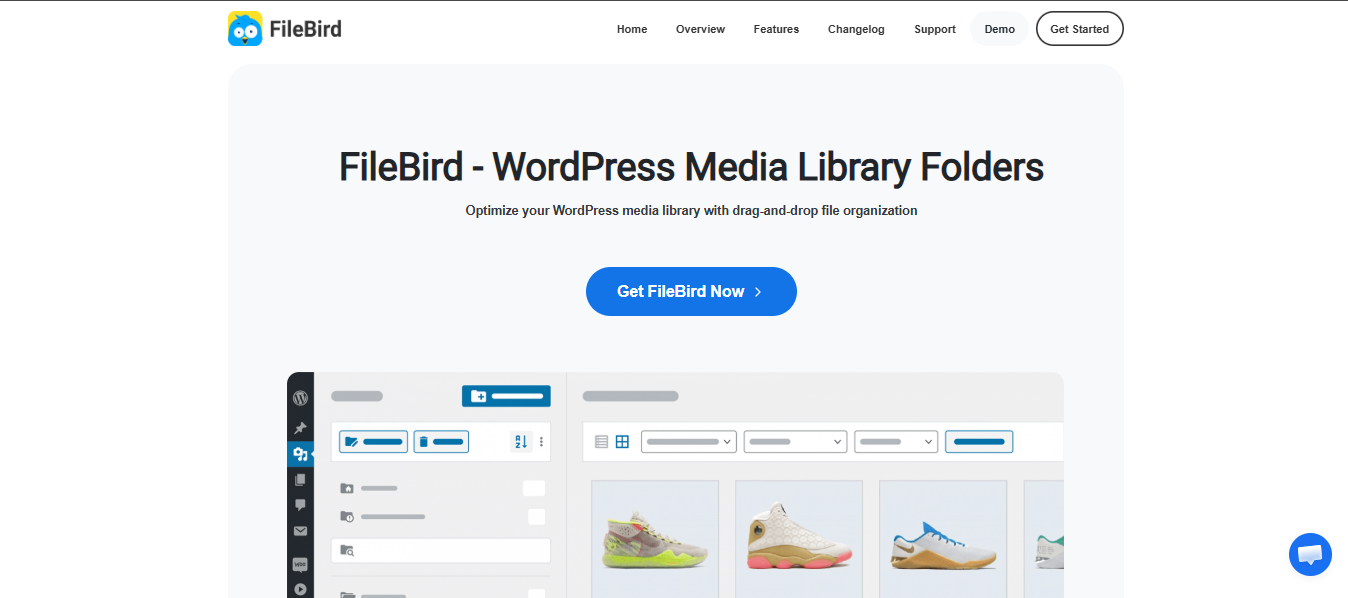Image resolution: width=1348 pixels, height=598 pixels.
Task: Switch to grid view icon
Action: pos(622,441)
